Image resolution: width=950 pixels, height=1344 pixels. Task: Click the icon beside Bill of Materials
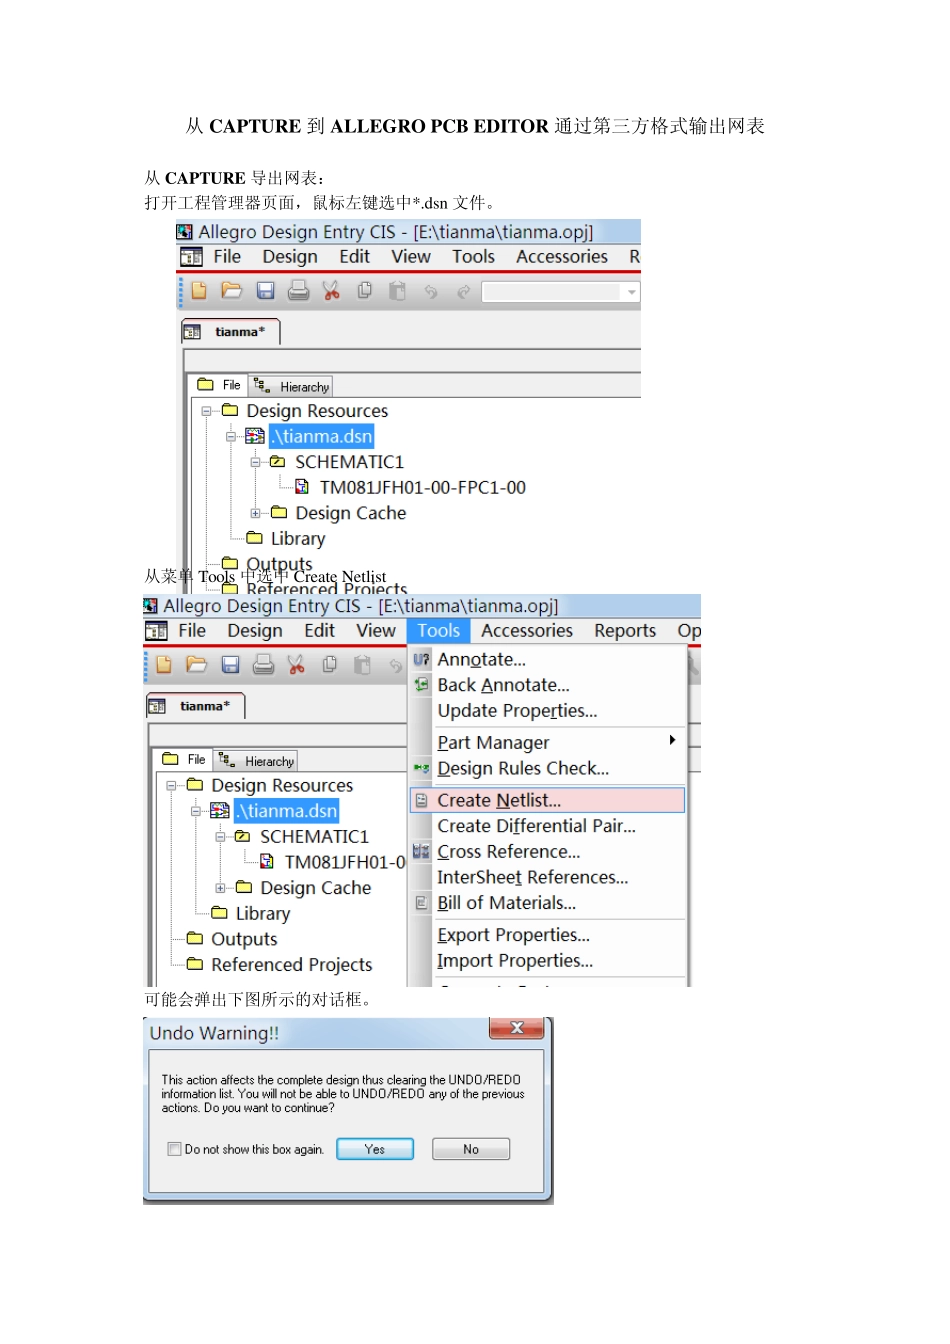pyautogui.click(x=421, y=903)
